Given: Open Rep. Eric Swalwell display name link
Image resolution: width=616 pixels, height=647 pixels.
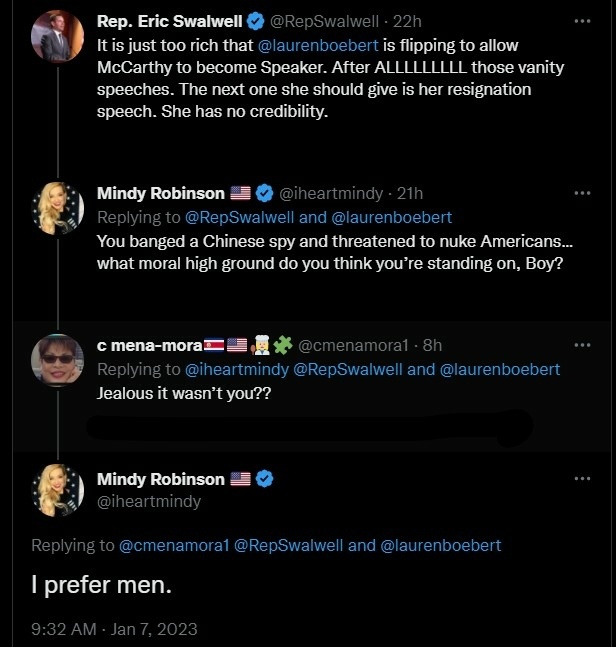Looking at the screenshot, I should [x=169, y=21].
